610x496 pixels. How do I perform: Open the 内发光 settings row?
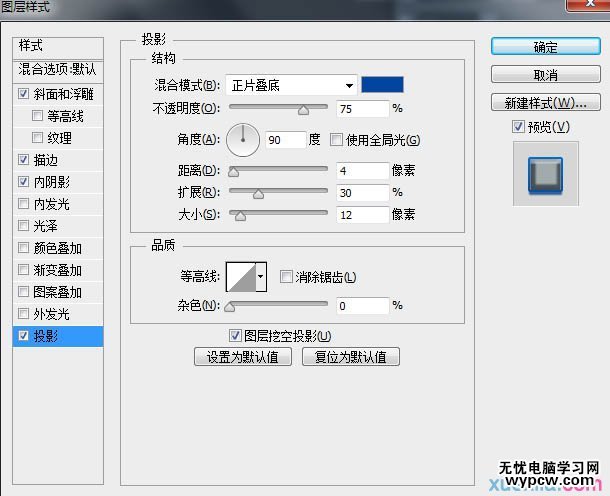pos(58,203)
